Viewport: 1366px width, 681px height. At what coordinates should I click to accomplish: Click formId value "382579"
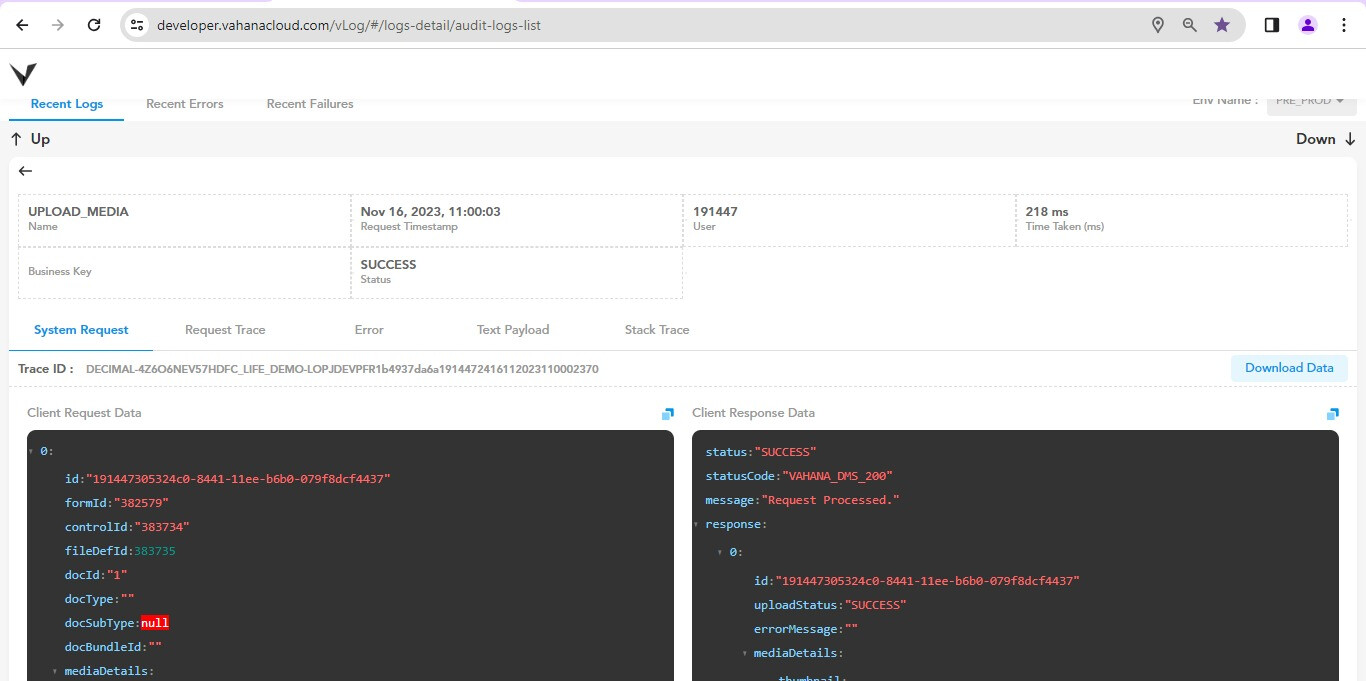139,503
